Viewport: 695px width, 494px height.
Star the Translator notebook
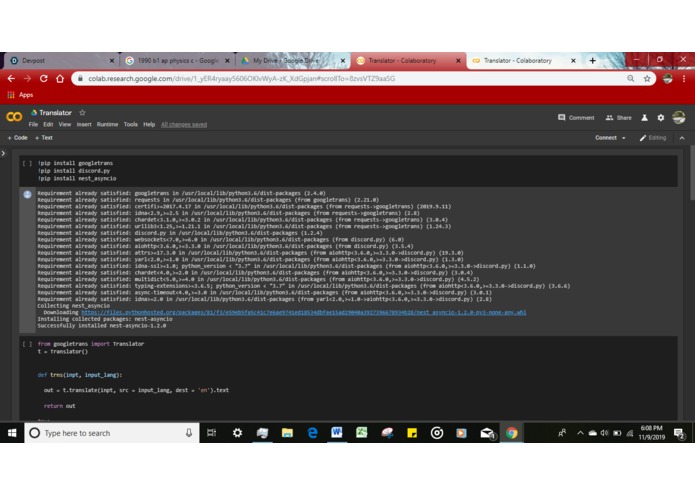(82, 113)
